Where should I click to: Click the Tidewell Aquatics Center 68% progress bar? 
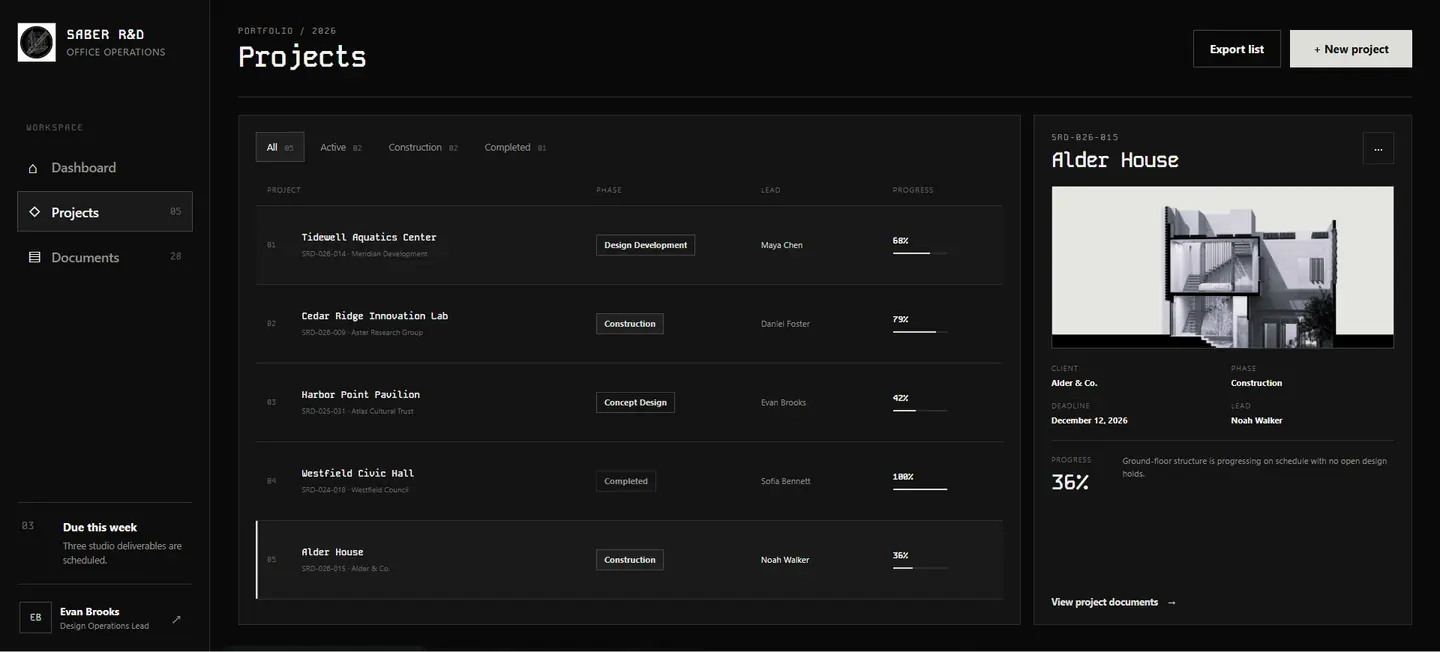pos(920,253)
